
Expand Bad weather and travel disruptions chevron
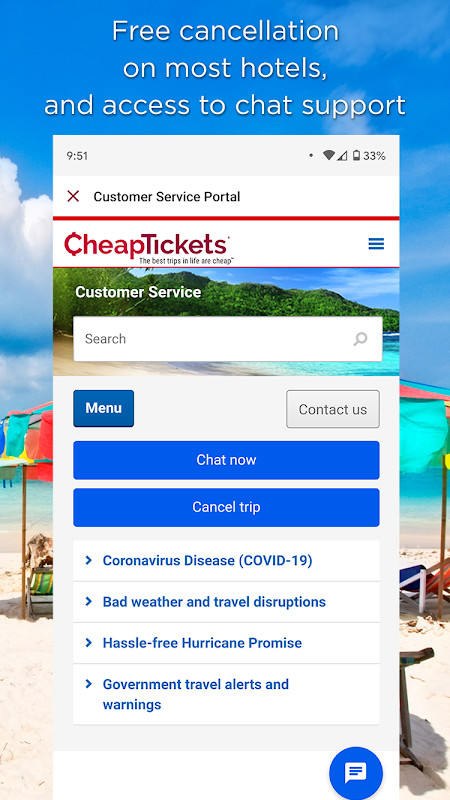click(89, 602)
